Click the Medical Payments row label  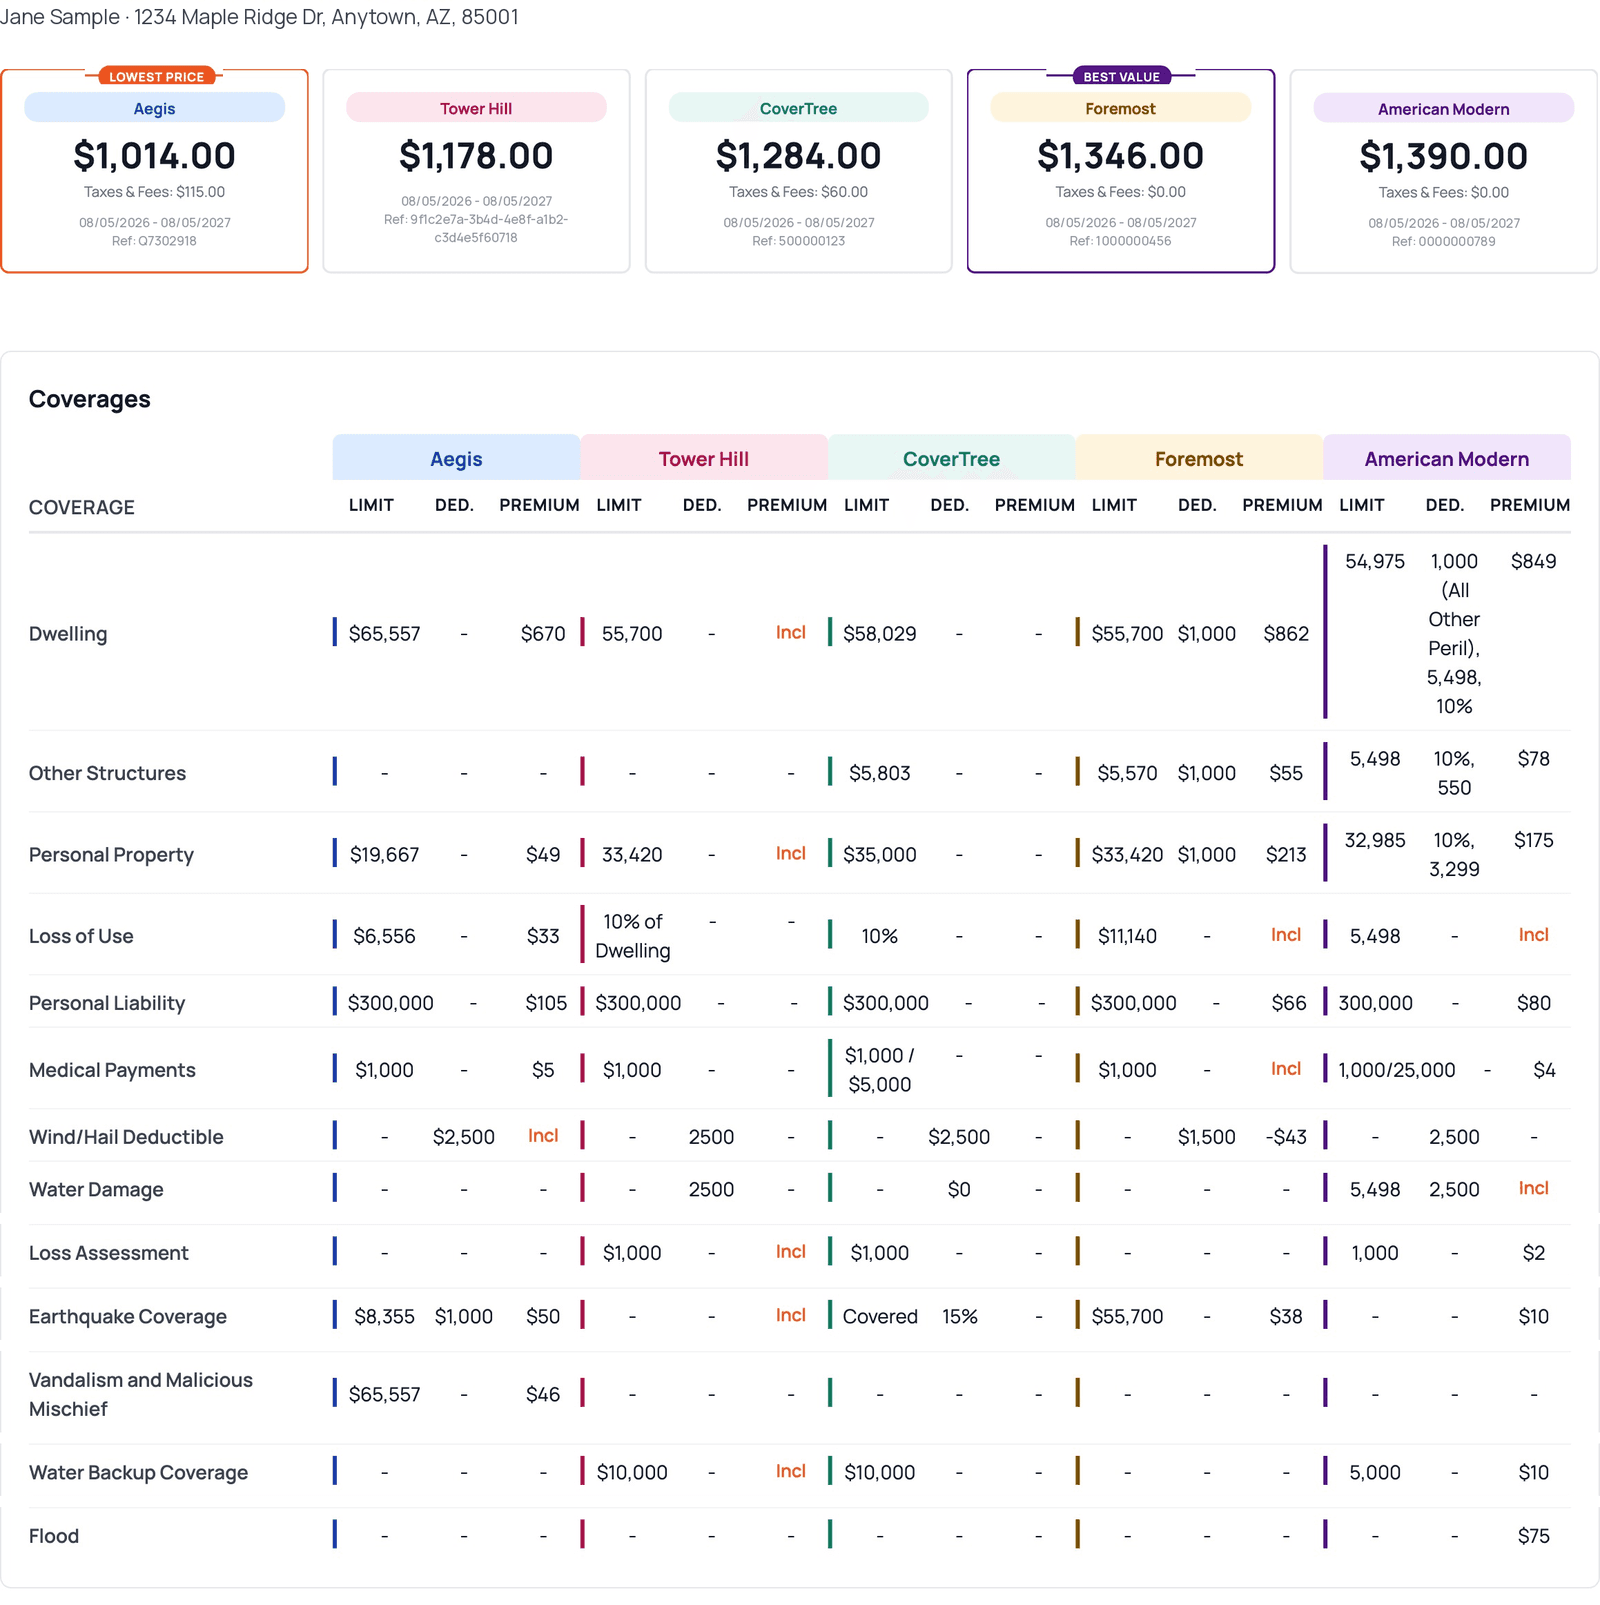pos(112,1070)
